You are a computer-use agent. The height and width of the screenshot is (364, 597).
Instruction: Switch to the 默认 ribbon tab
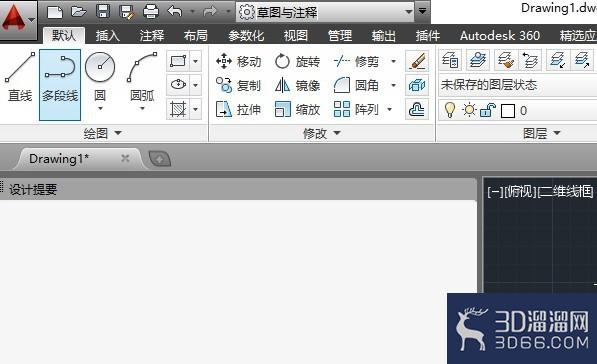coord(64,35)
